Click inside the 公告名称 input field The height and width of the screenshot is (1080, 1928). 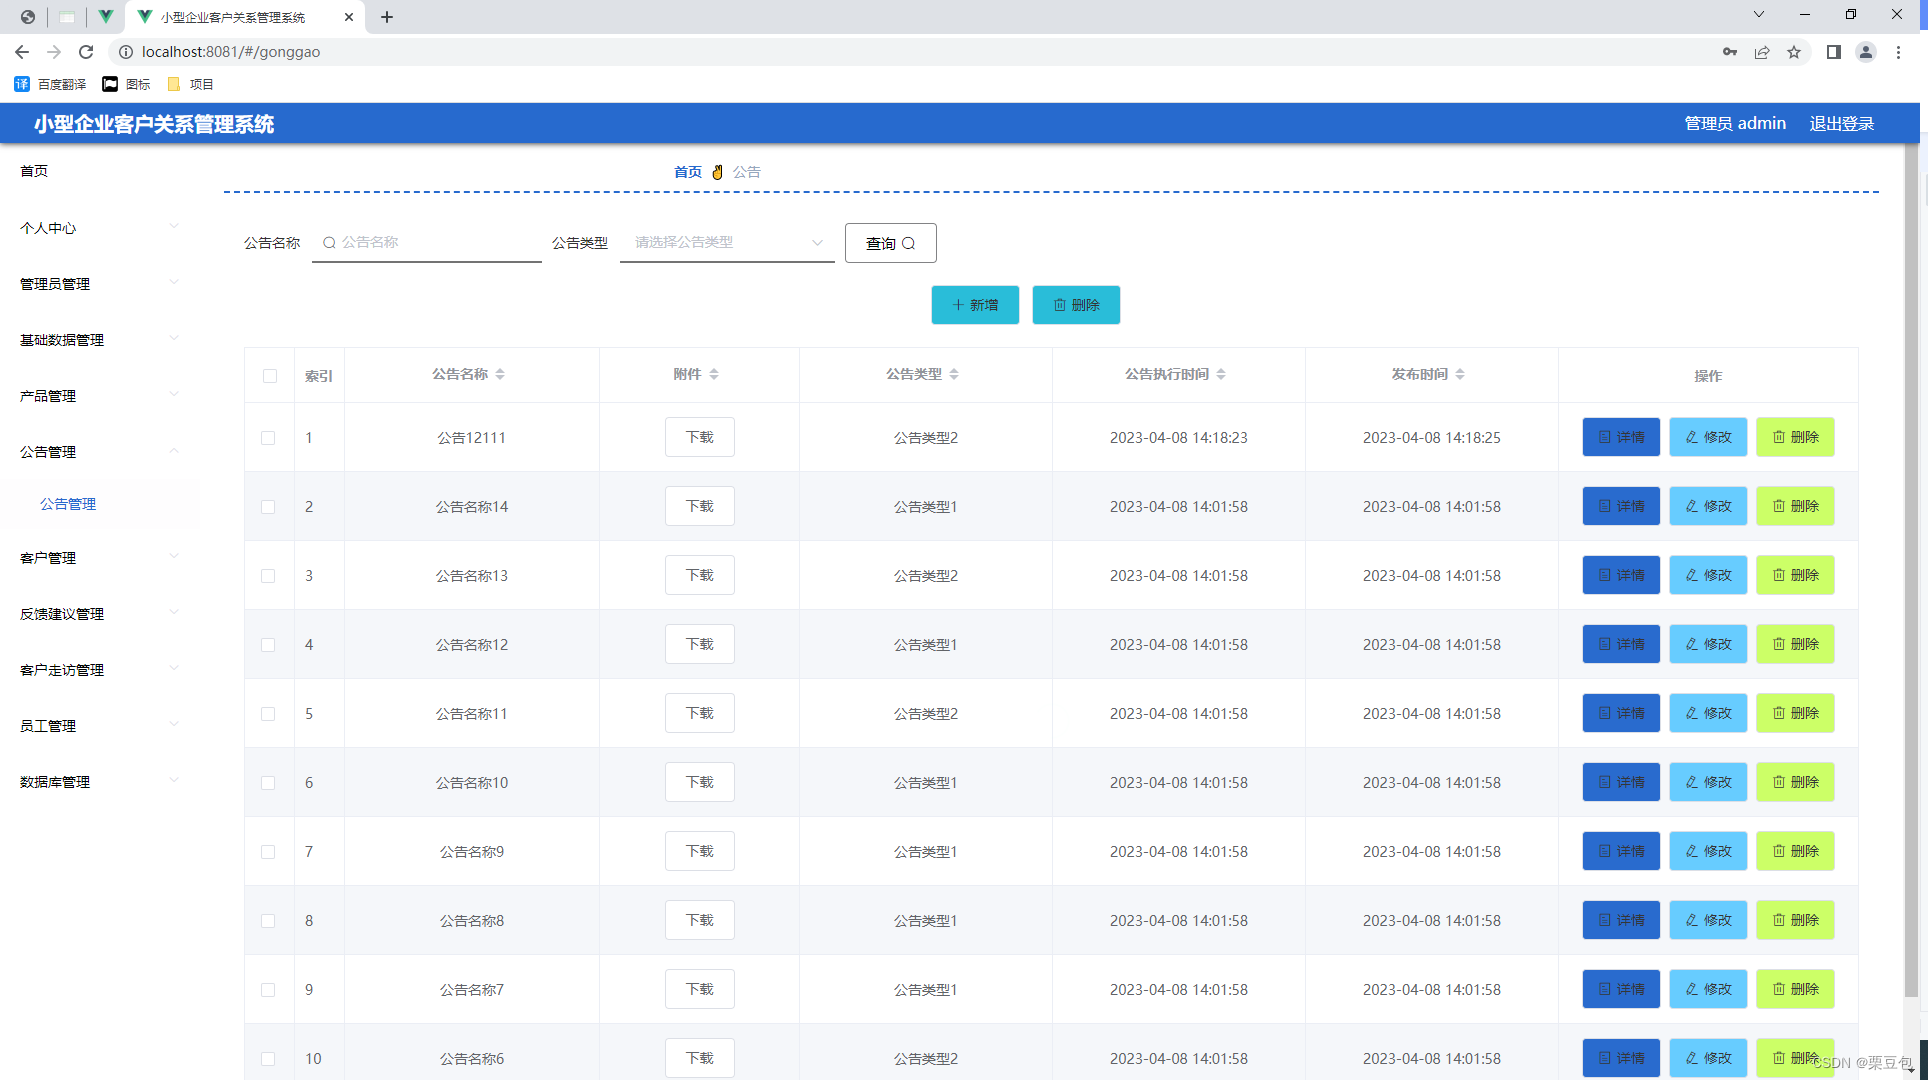click(430, 242)
